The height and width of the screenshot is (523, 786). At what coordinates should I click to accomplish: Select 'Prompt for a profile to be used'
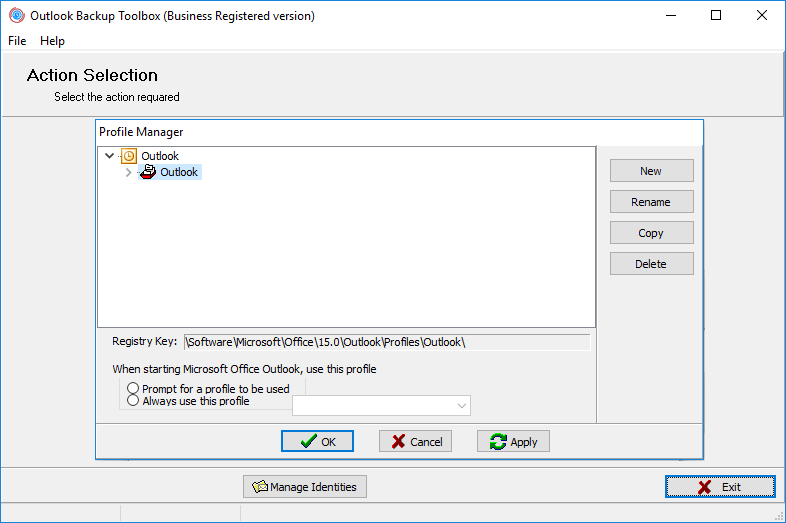tap(134, 388)
